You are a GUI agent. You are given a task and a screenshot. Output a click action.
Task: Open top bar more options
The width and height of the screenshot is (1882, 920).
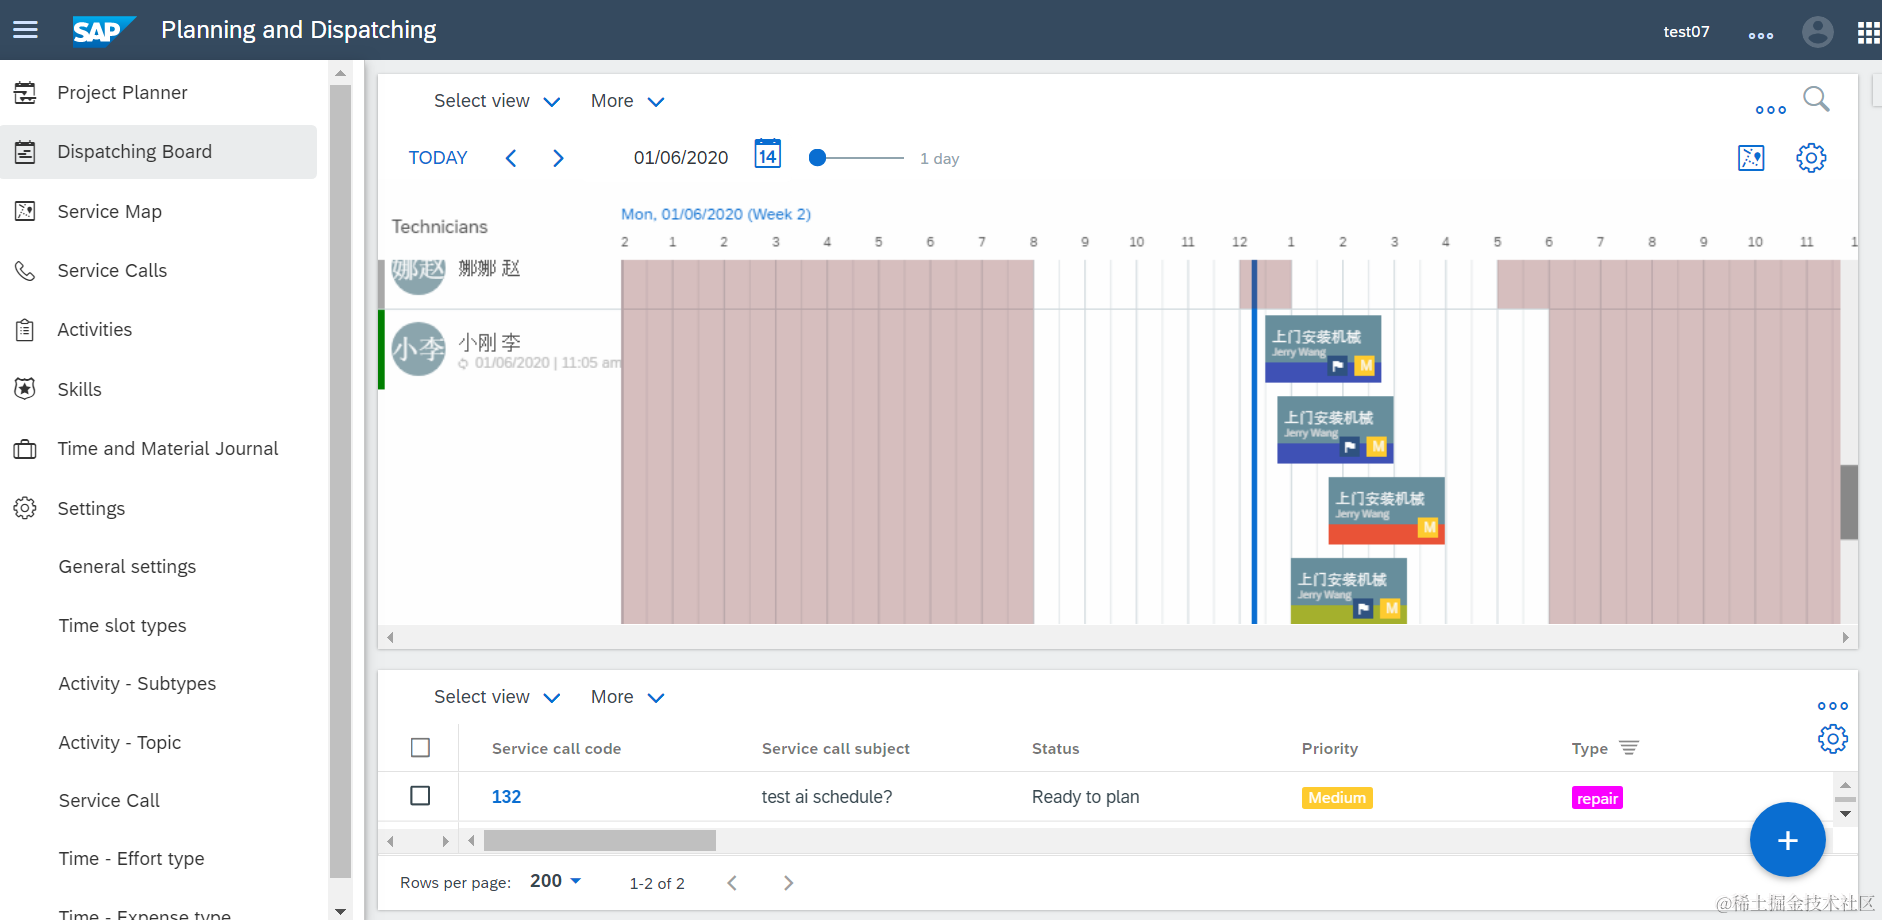(x=1761, y=35)
